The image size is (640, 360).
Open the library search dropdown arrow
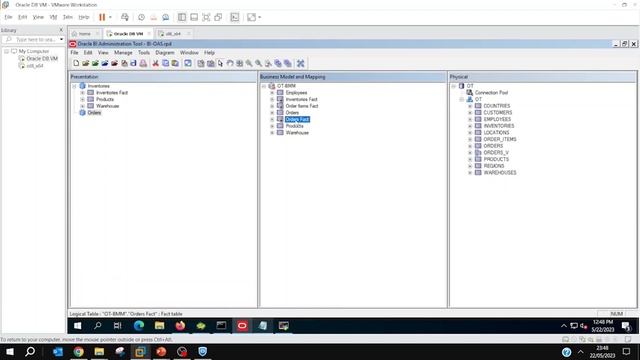tap(61, 40)
